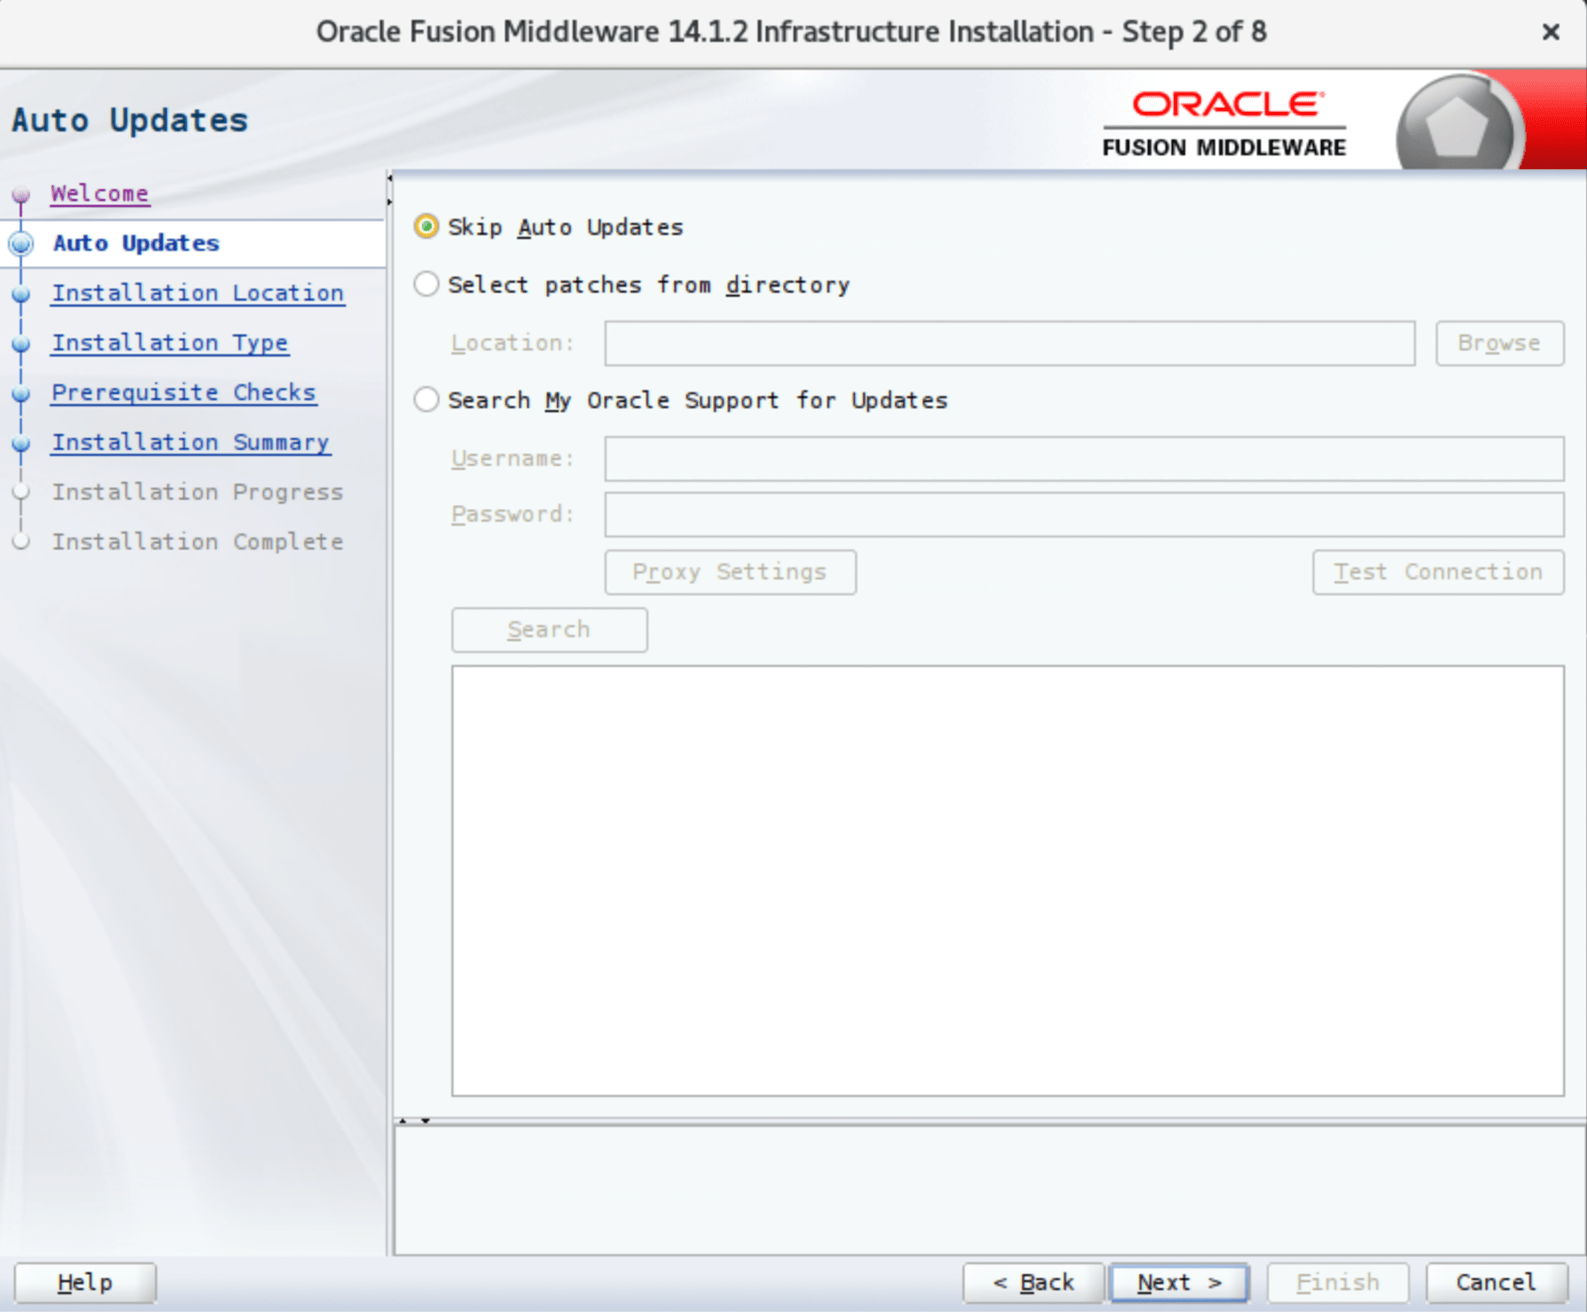Viewport: 1587px width, 1312px height.
Task: Click the disabled Finish button
Action: click(1338, 1282)
